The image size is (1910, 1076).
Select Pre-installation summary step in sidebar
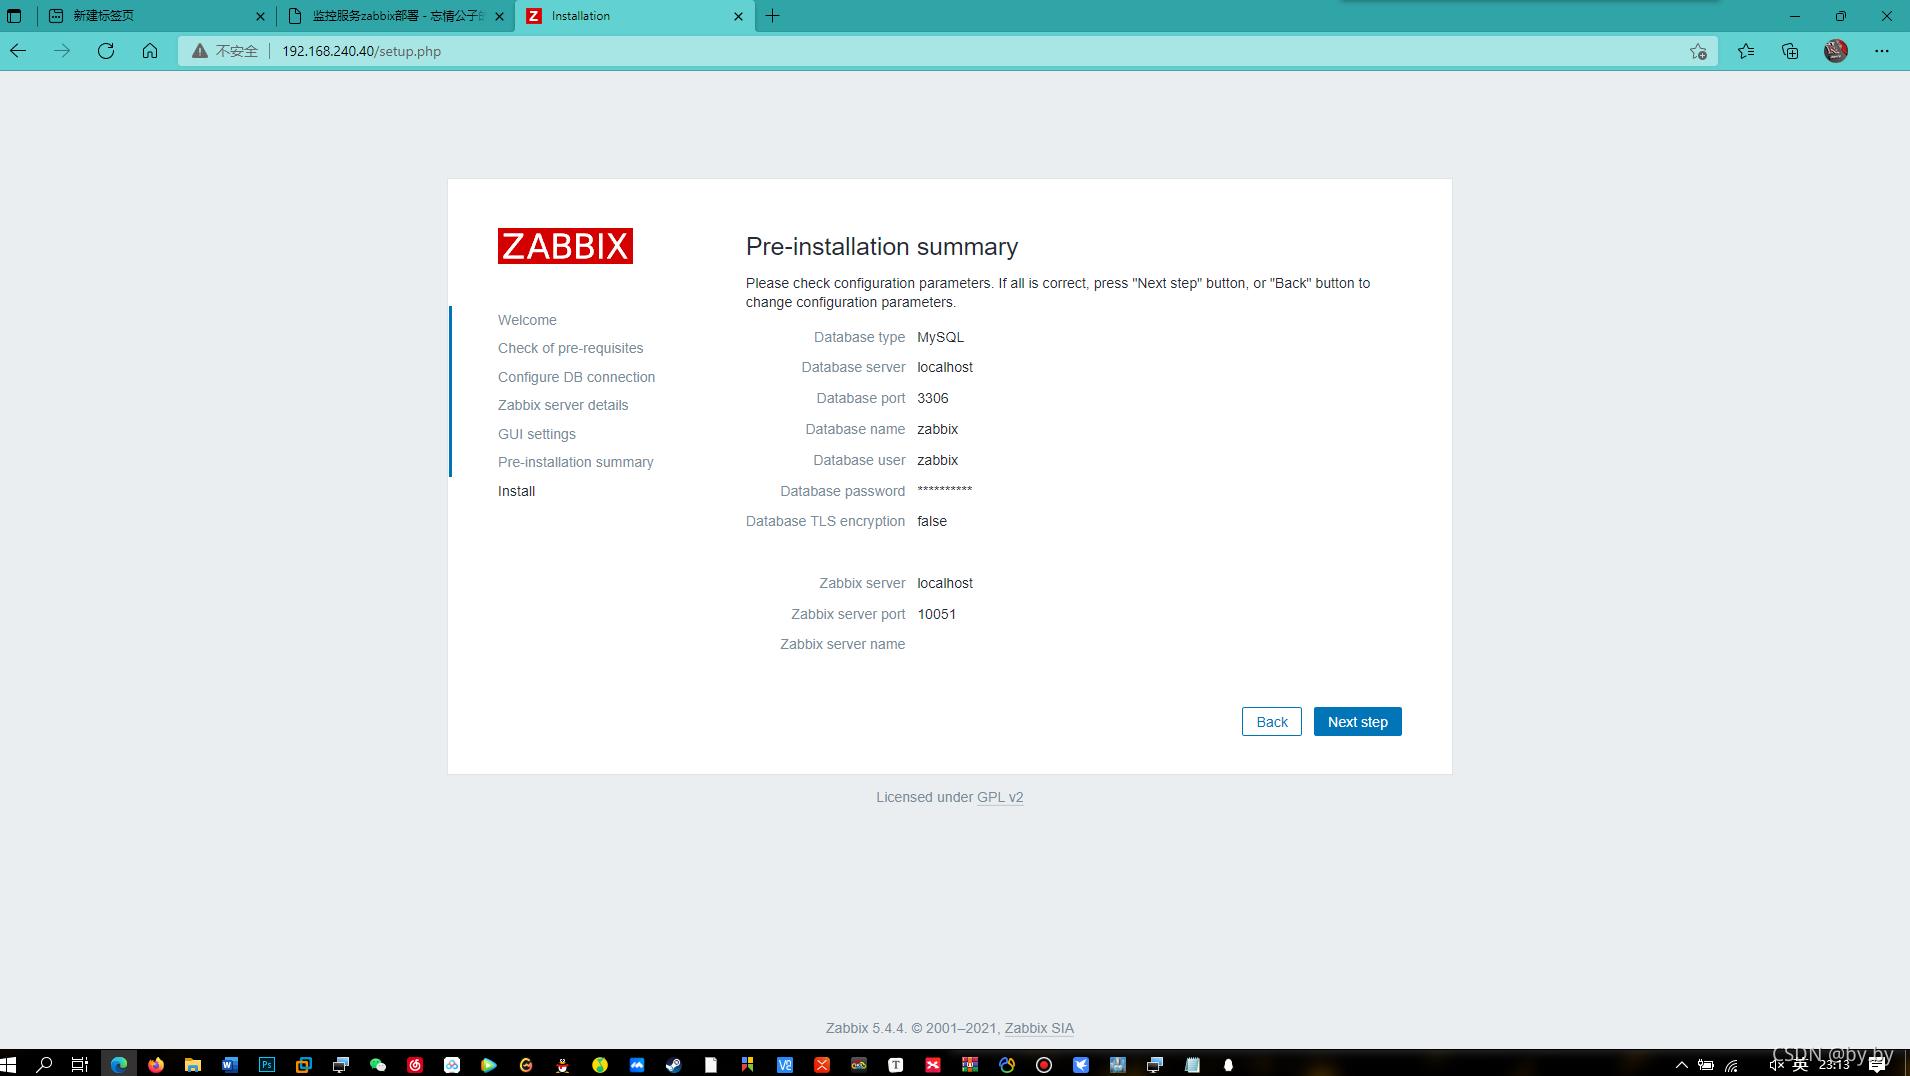tap(575, 462)
